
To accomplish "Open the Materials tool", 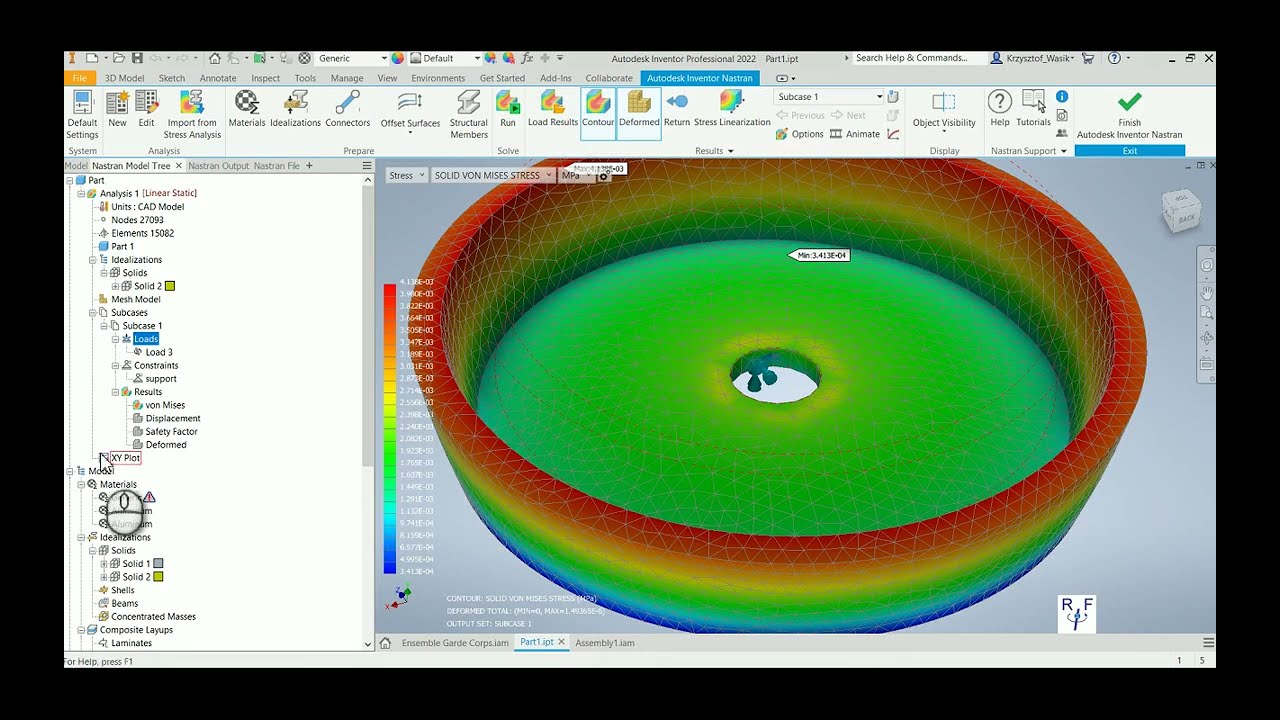I will click(247, 110).
